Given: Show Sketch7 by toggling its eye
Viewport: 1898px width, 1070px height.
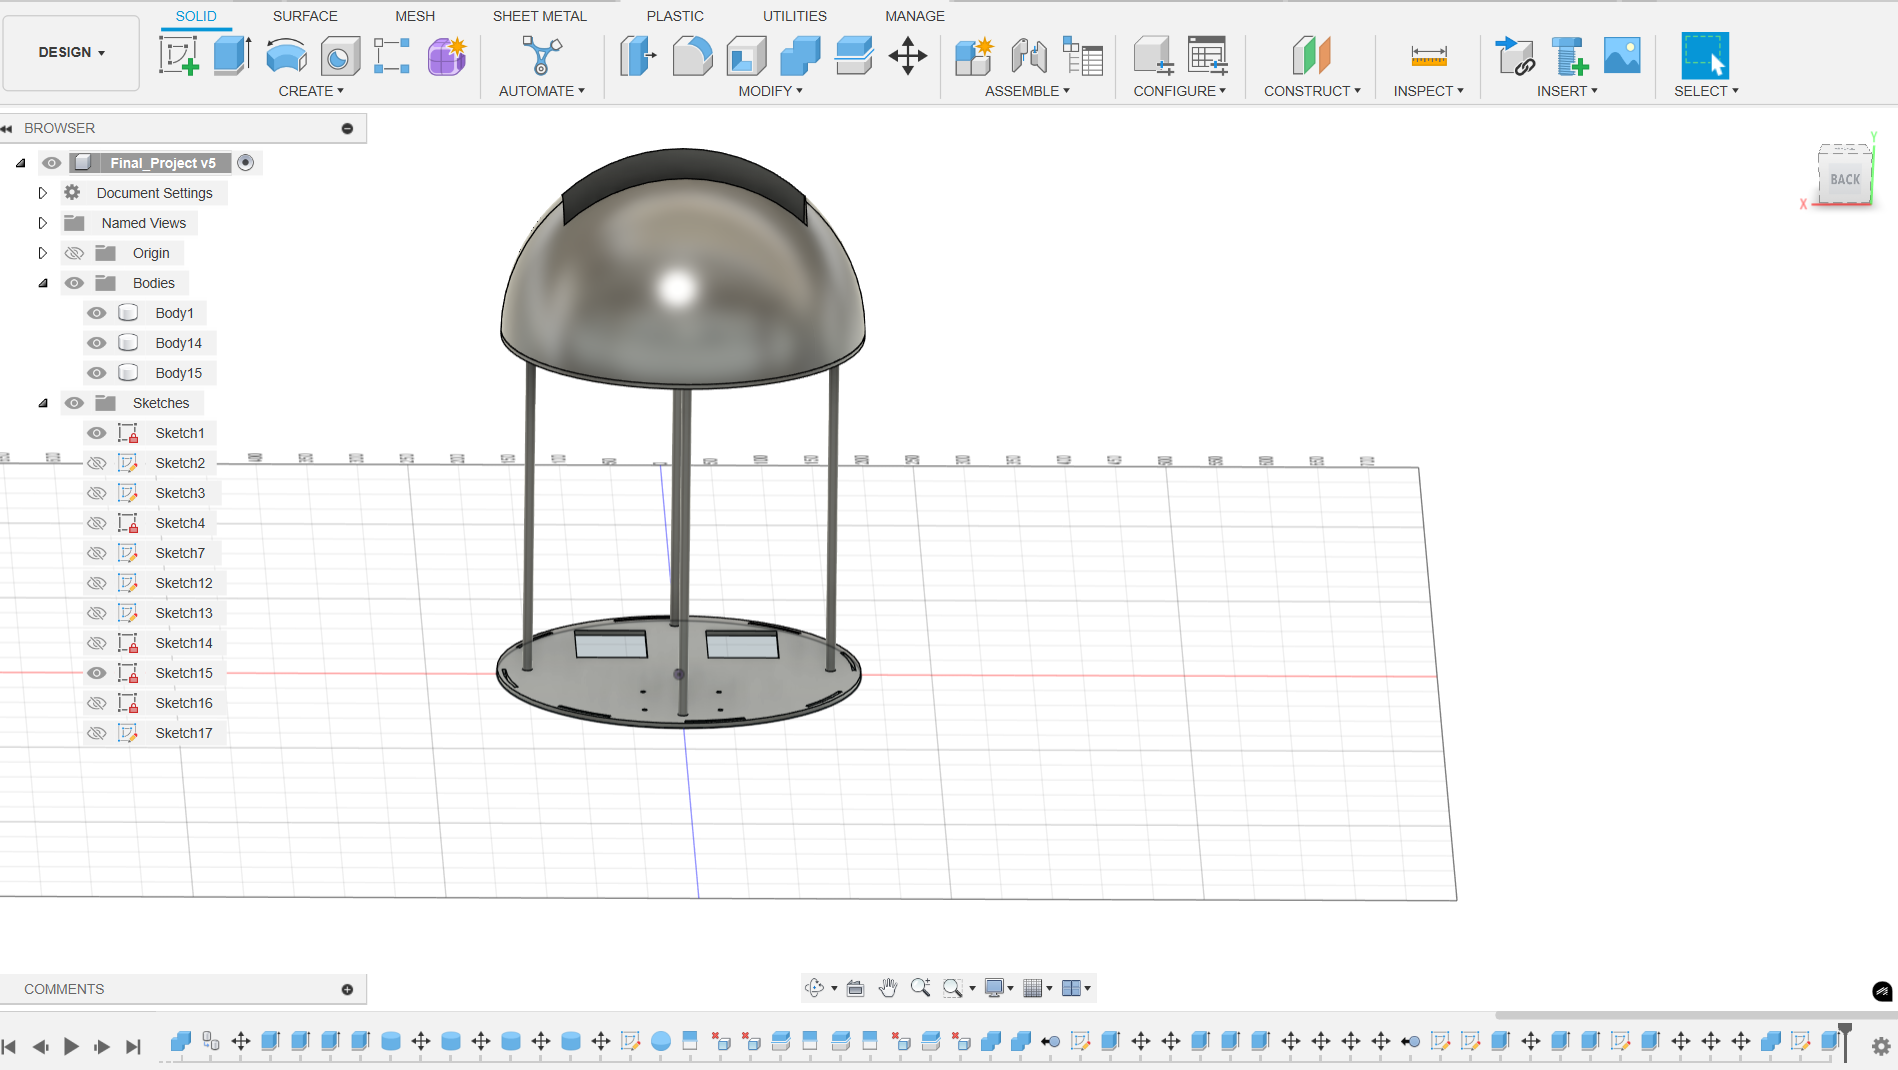Looking at the screenshot, I should 96,553.
